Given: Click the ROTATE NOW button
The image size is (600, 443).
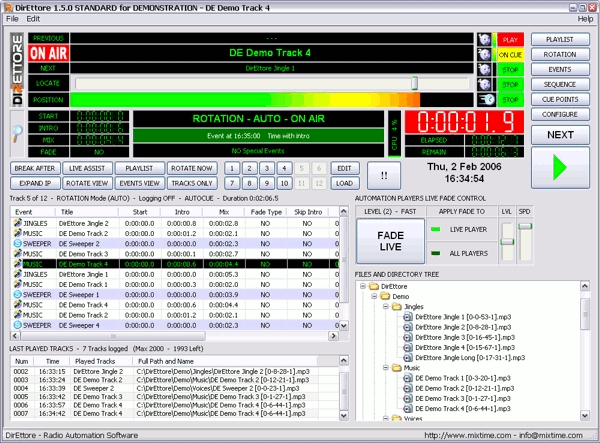Looking at the screenshot, I should [194, 168].
